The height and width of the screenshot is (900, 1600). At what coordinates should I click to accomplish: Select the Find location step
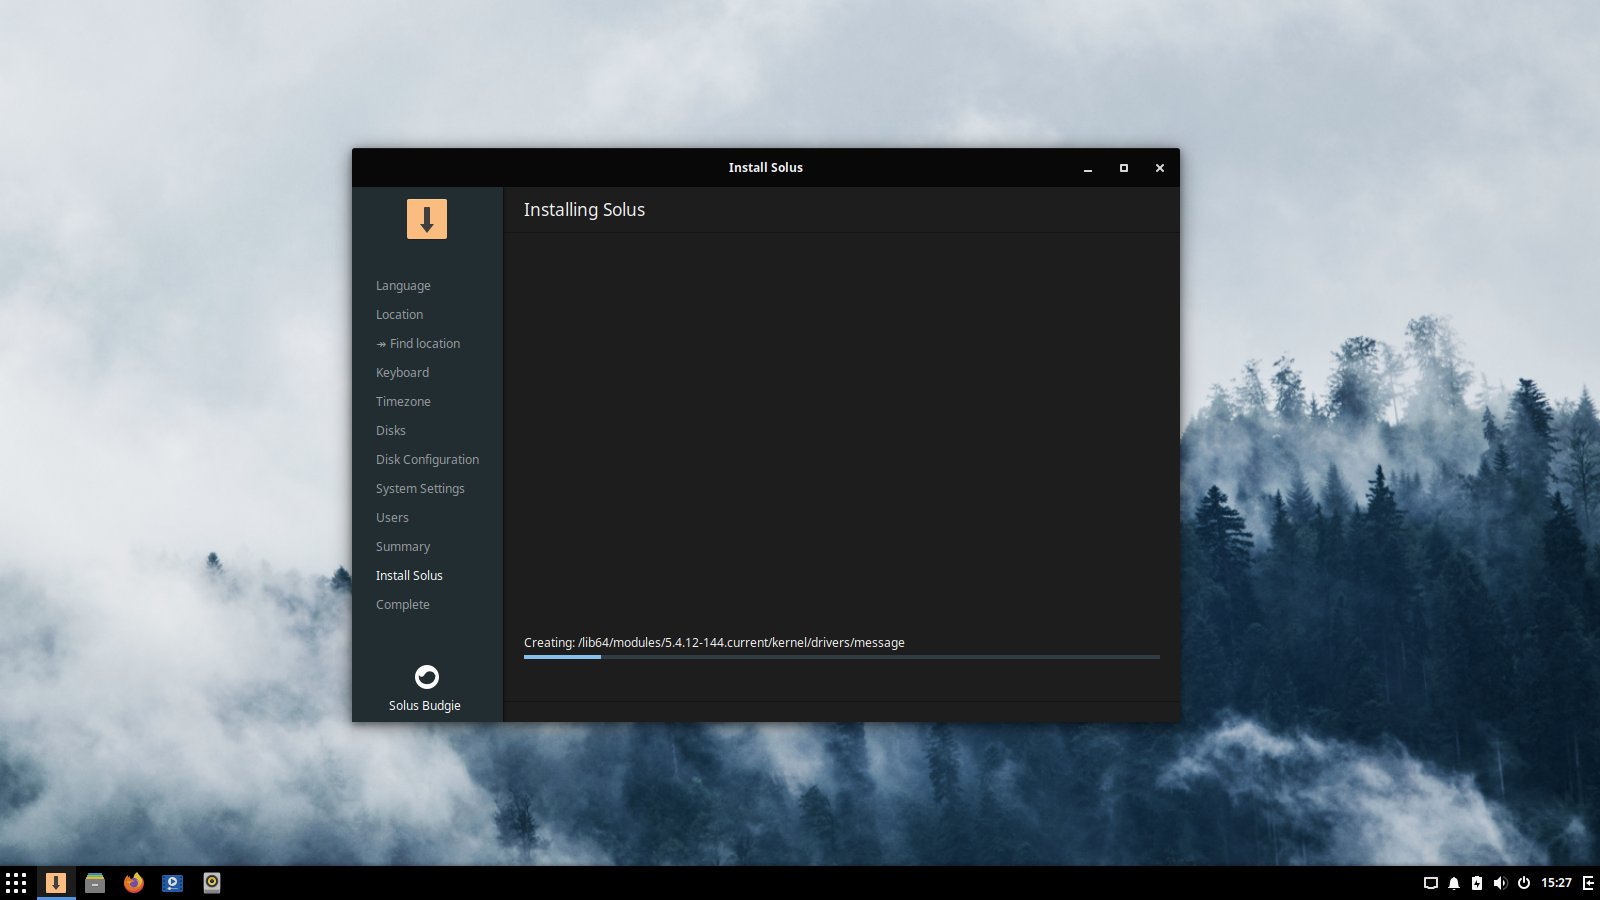418,344
